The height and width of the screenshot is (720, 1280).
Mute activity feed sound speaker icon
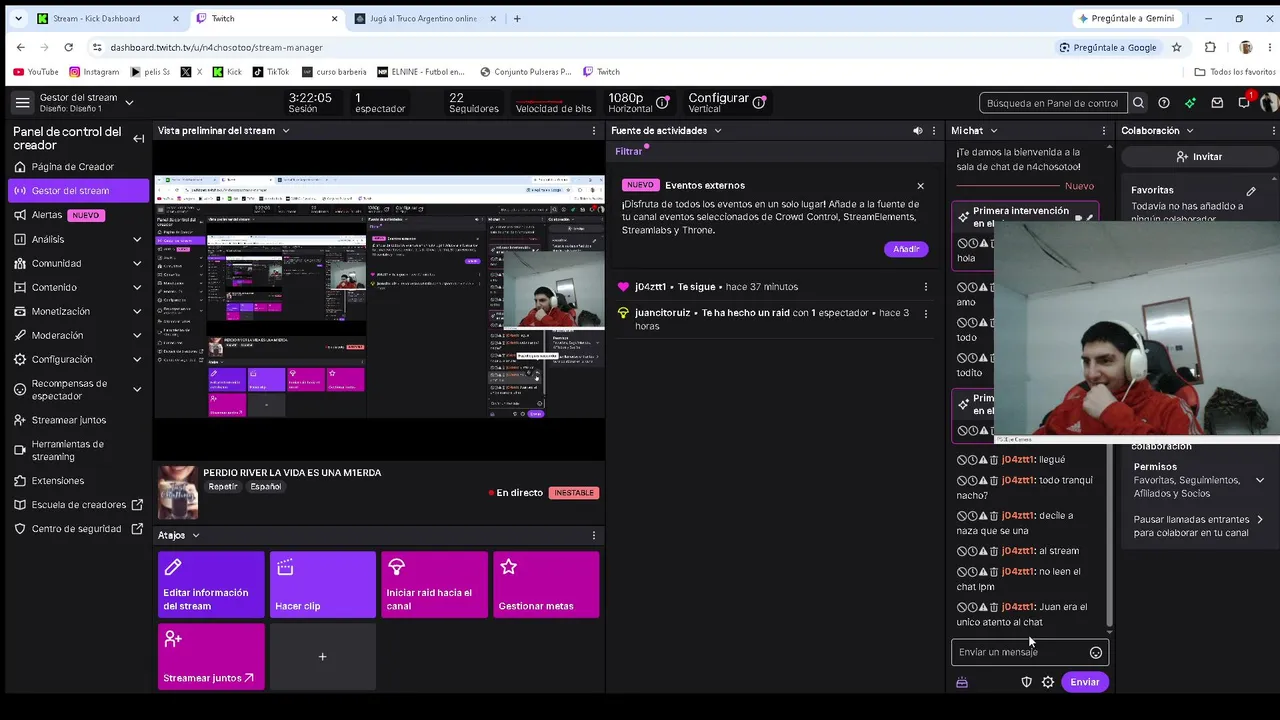click(918, 131)
